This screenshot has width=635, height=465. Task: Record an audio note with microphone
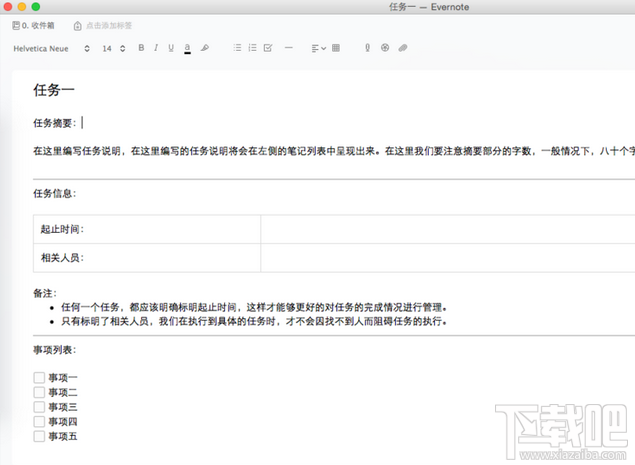(x=367, y=48)
